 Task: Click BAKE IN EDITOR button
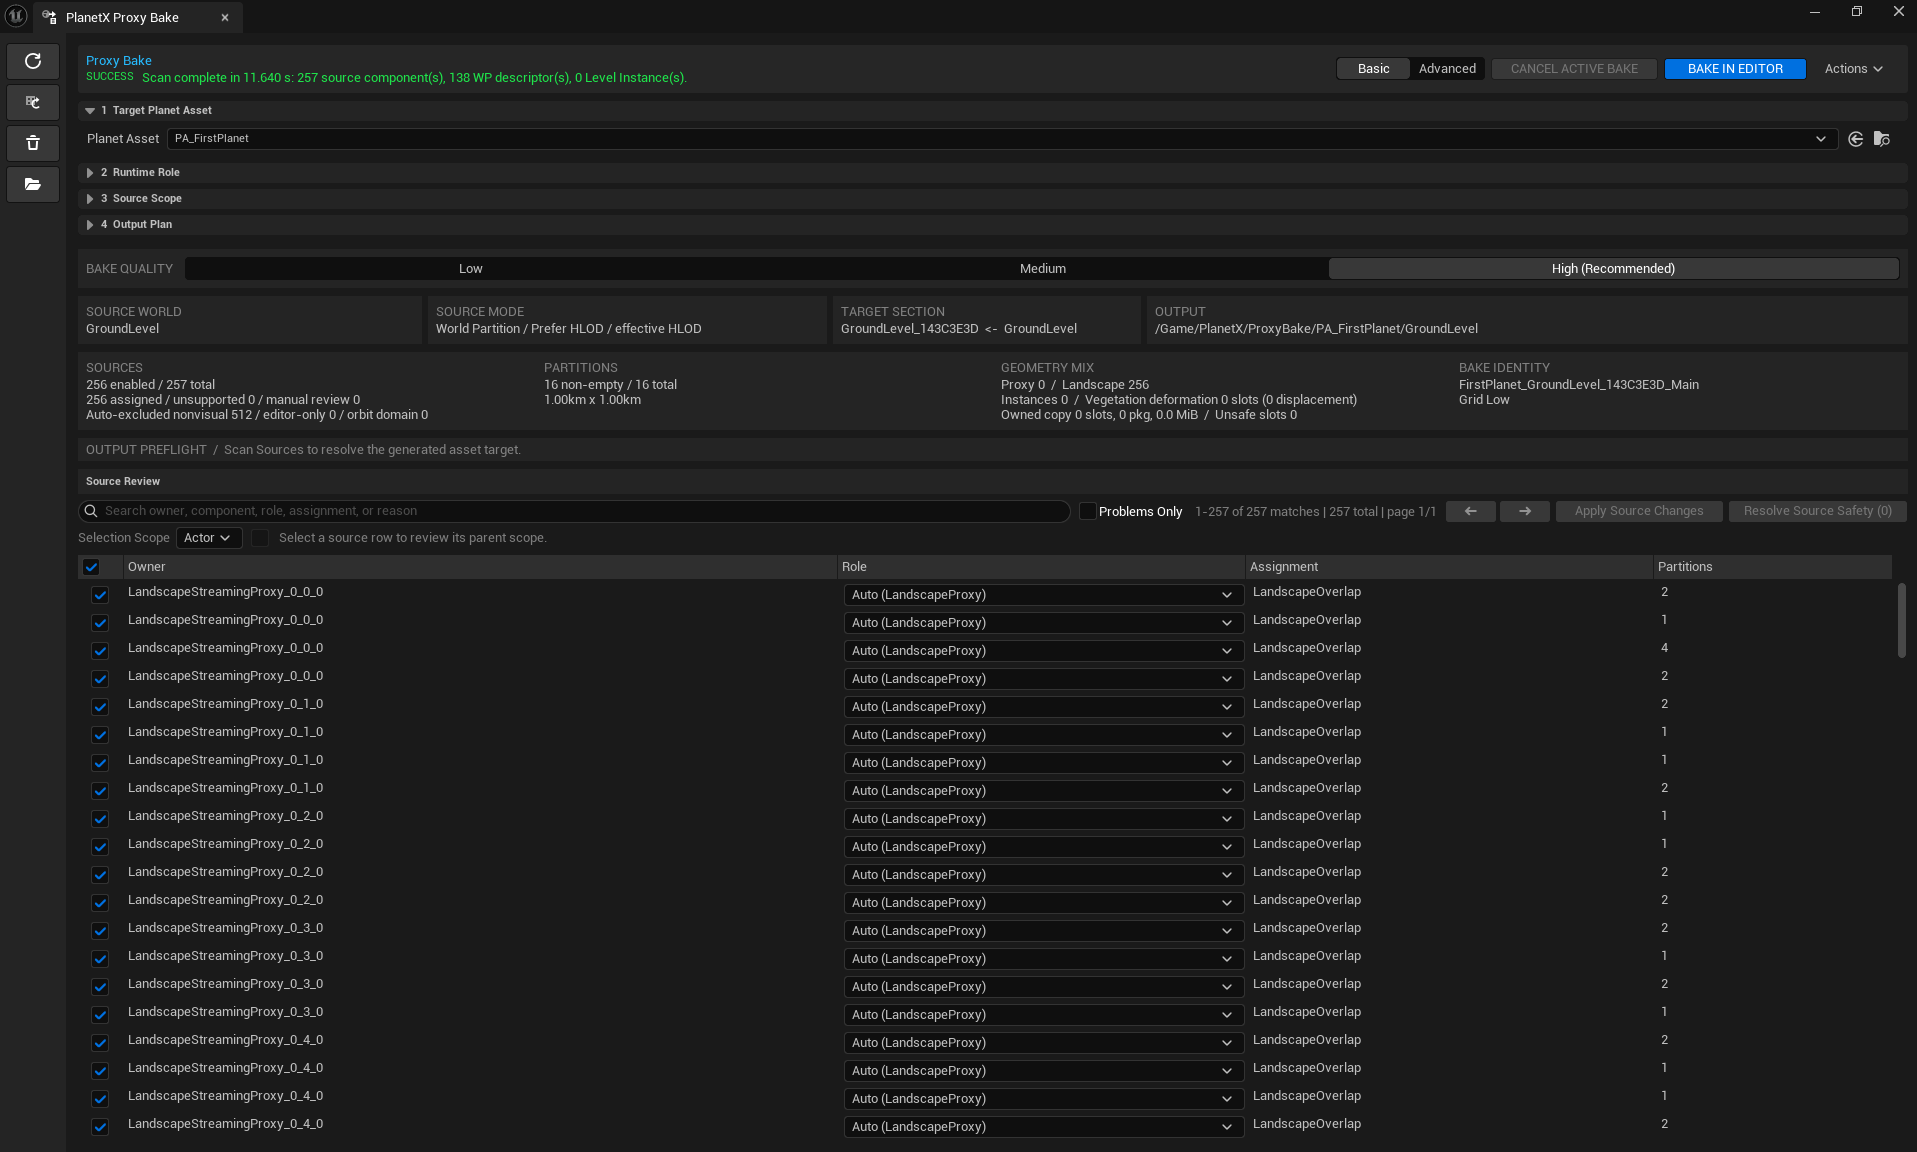click(x=1735, y=69)
